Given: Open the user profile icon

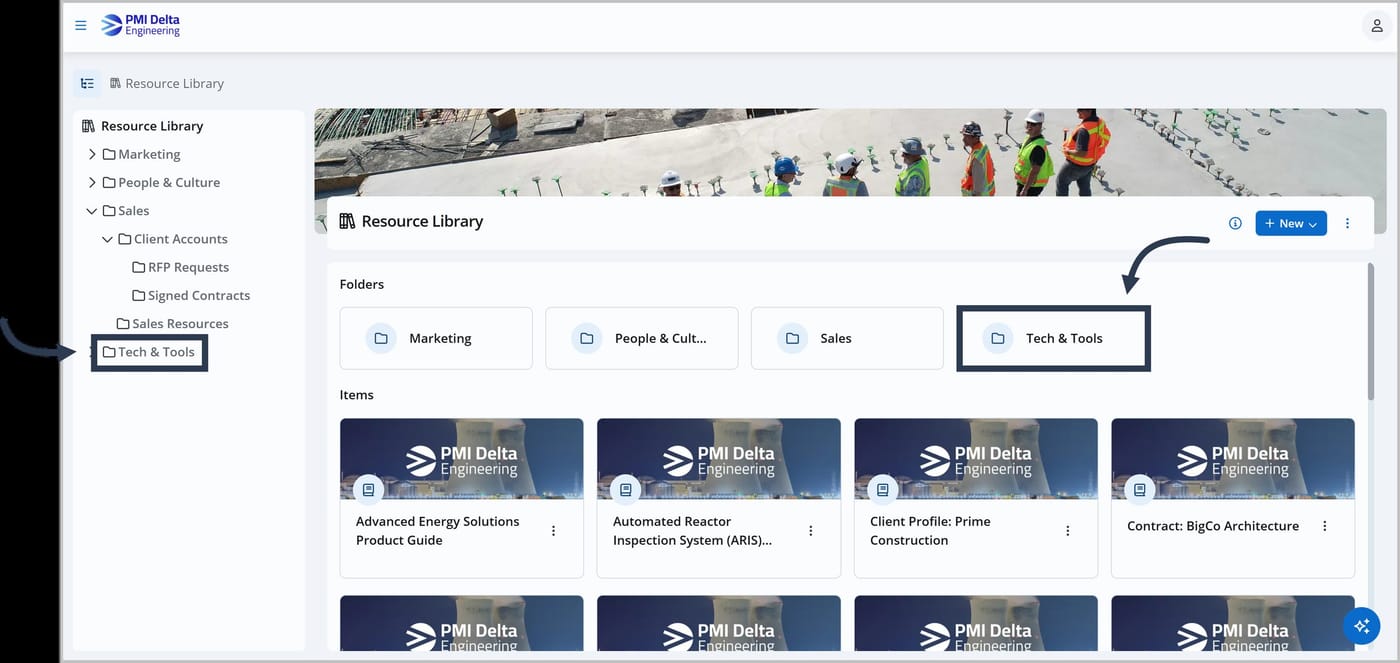Looking at the screenshot, I should tap(1377, 26).
